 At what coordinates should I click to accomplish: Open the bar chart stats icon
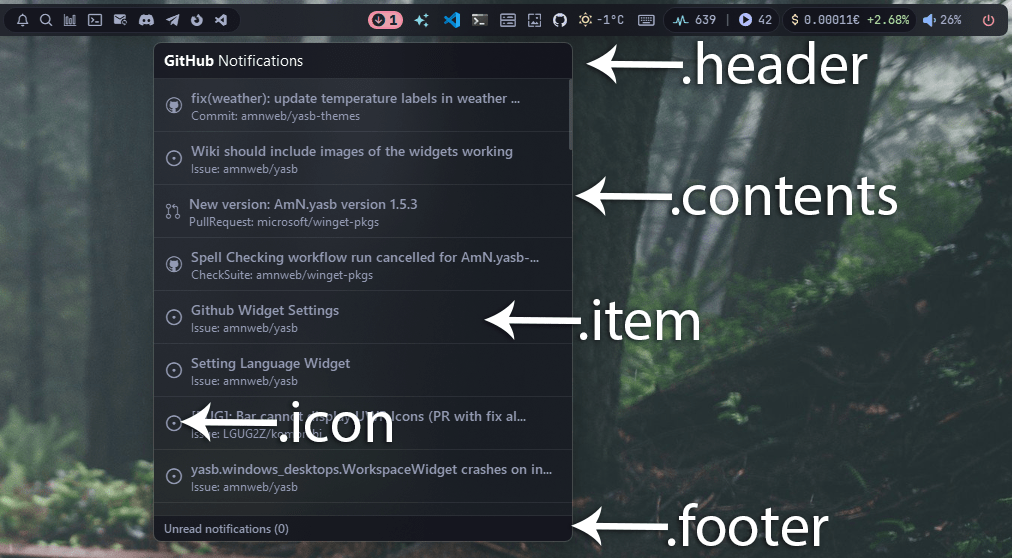pos(70,20)
